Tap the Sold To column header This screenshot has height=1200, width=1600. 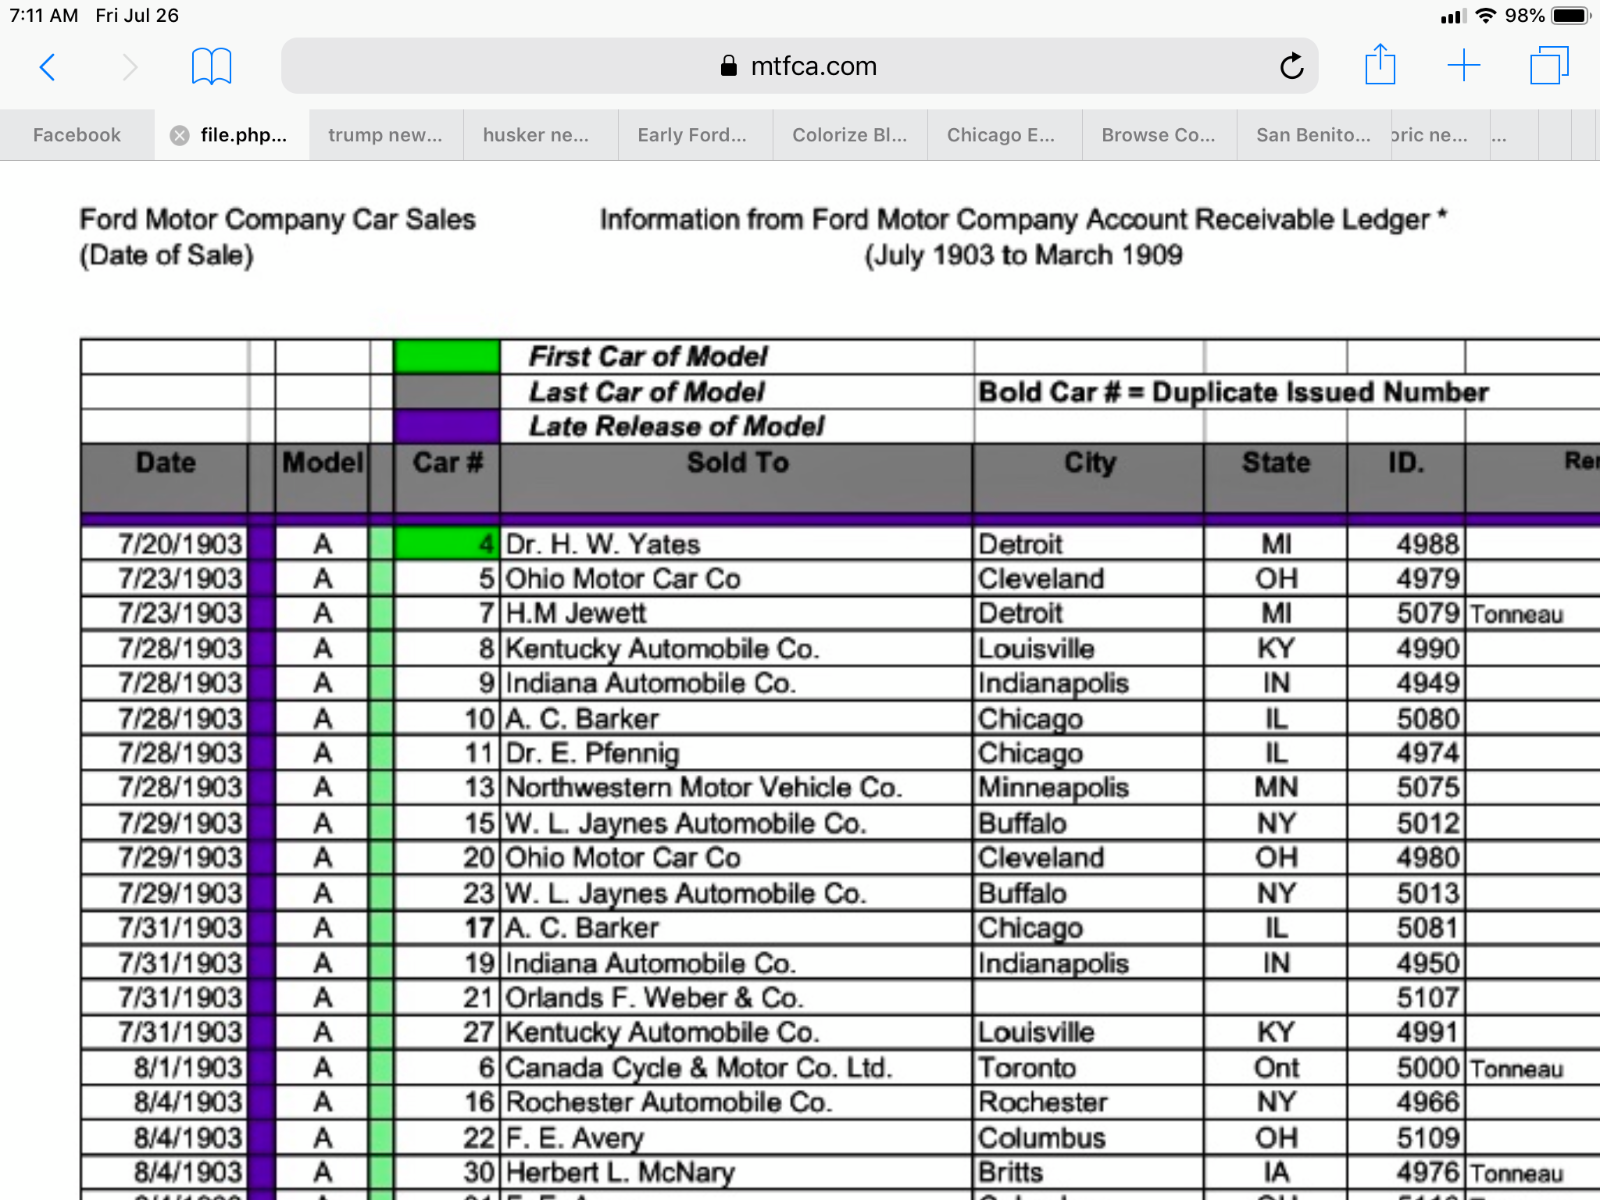737,463
